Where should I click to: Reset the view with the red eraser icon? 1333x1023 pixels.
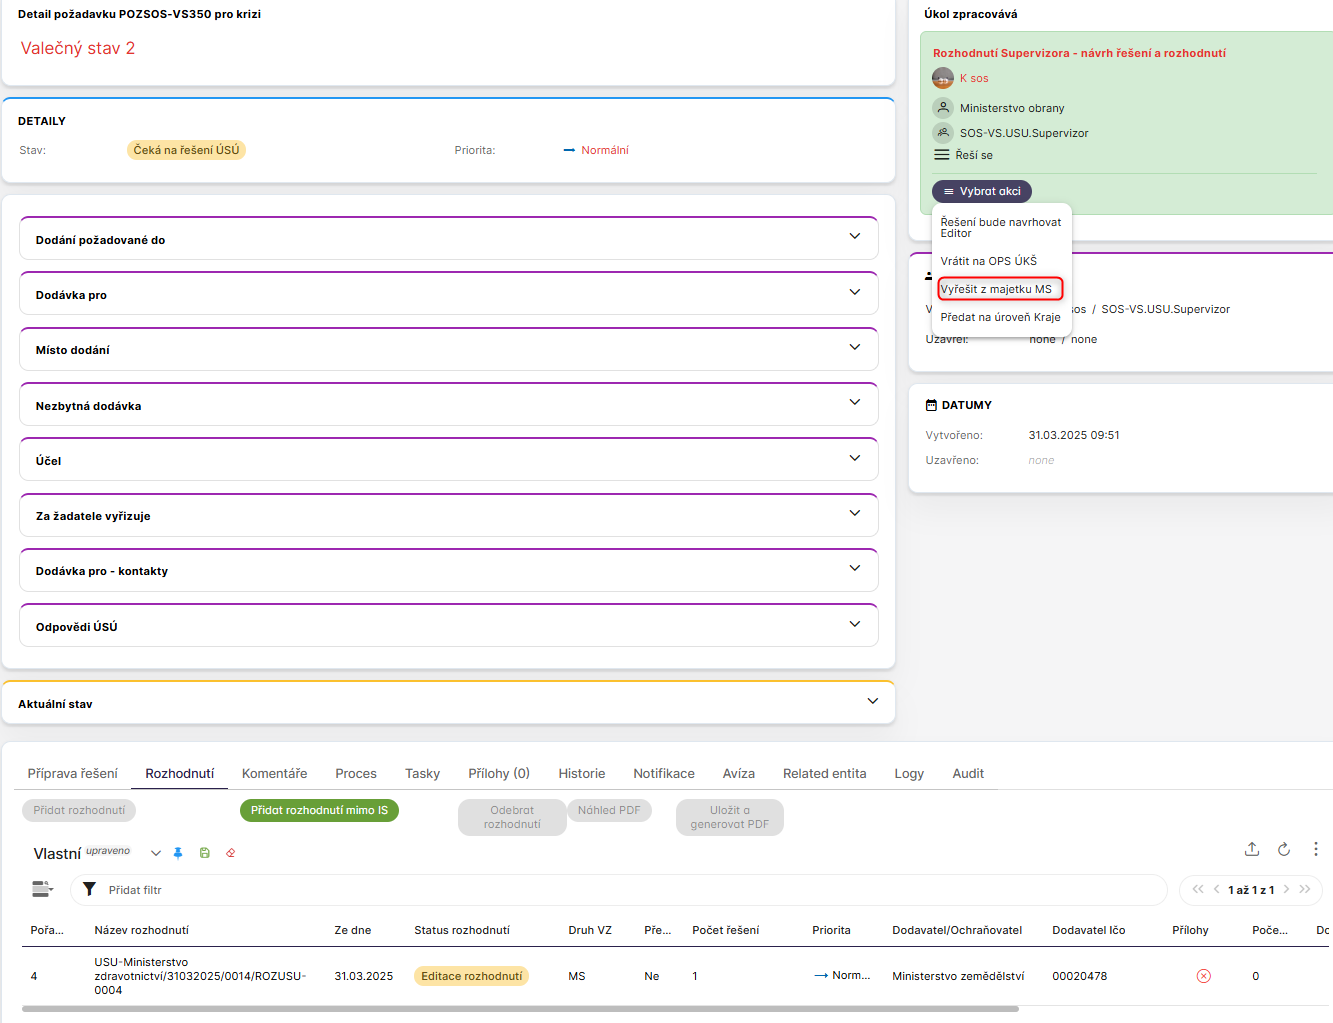tap(231, 853)
